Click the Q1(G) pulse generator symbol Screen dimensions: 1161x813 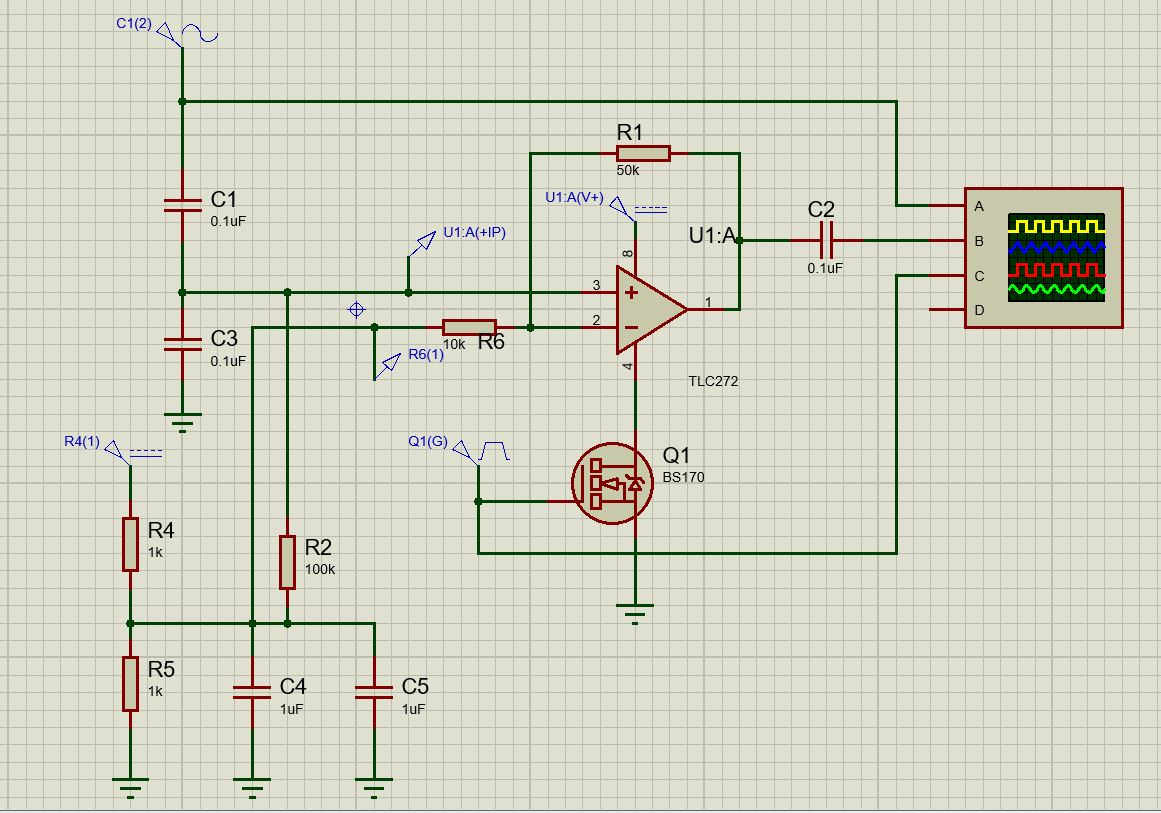(481, 451)
